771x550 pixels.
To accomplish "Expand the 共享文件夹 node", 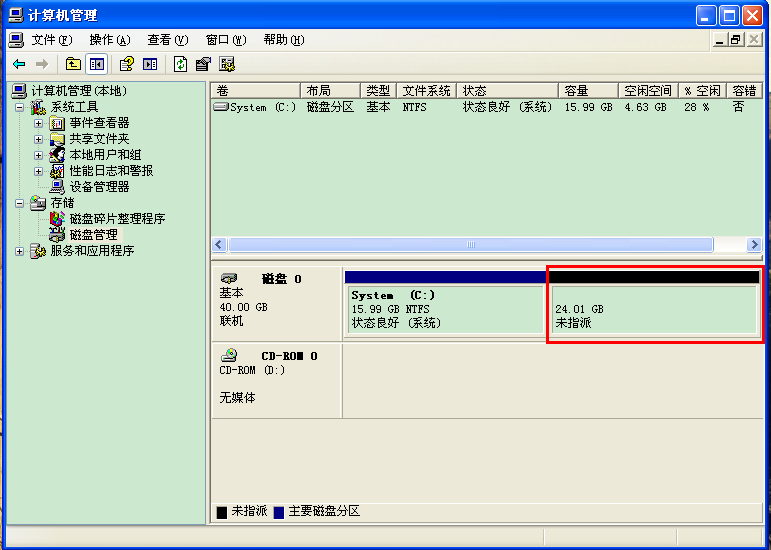I will (x=38, y=139).
